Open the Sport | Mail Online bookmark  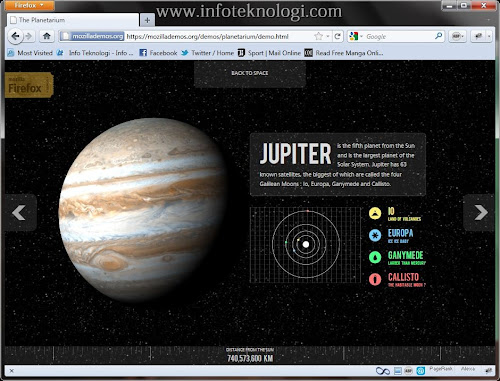269,53
